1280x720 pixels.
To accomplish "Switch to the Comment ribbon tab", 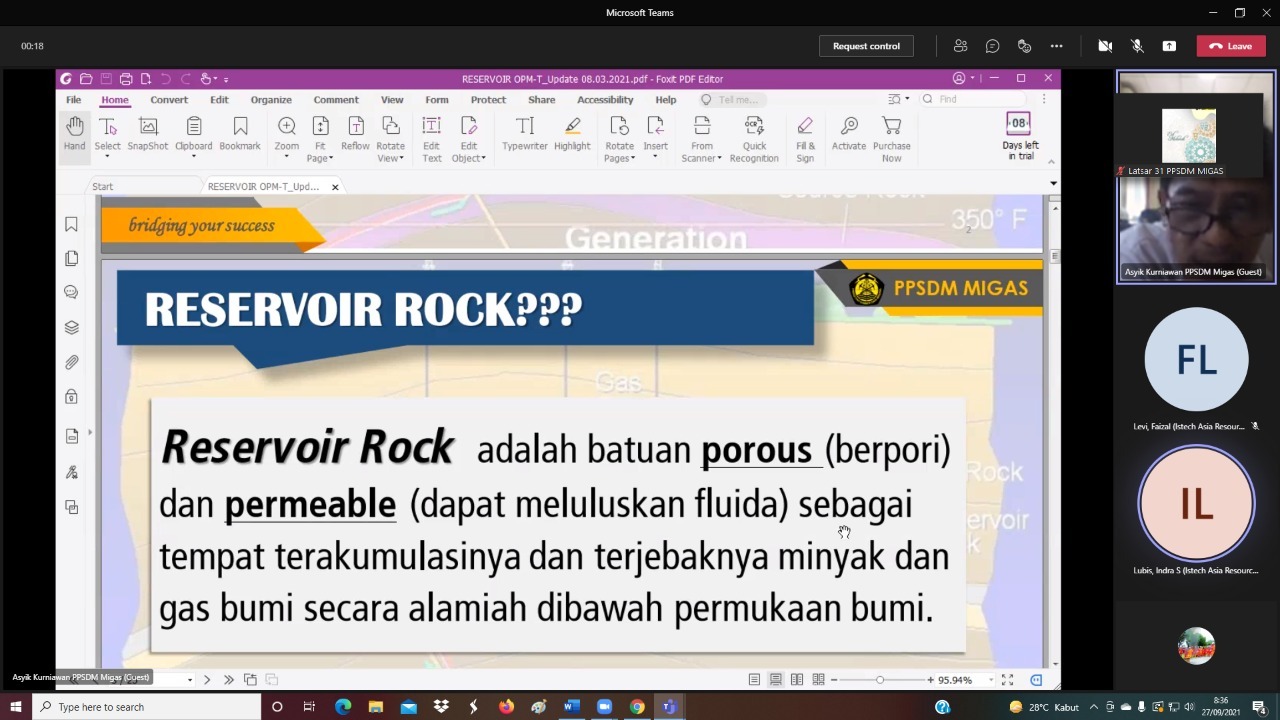I will point(336,100).
